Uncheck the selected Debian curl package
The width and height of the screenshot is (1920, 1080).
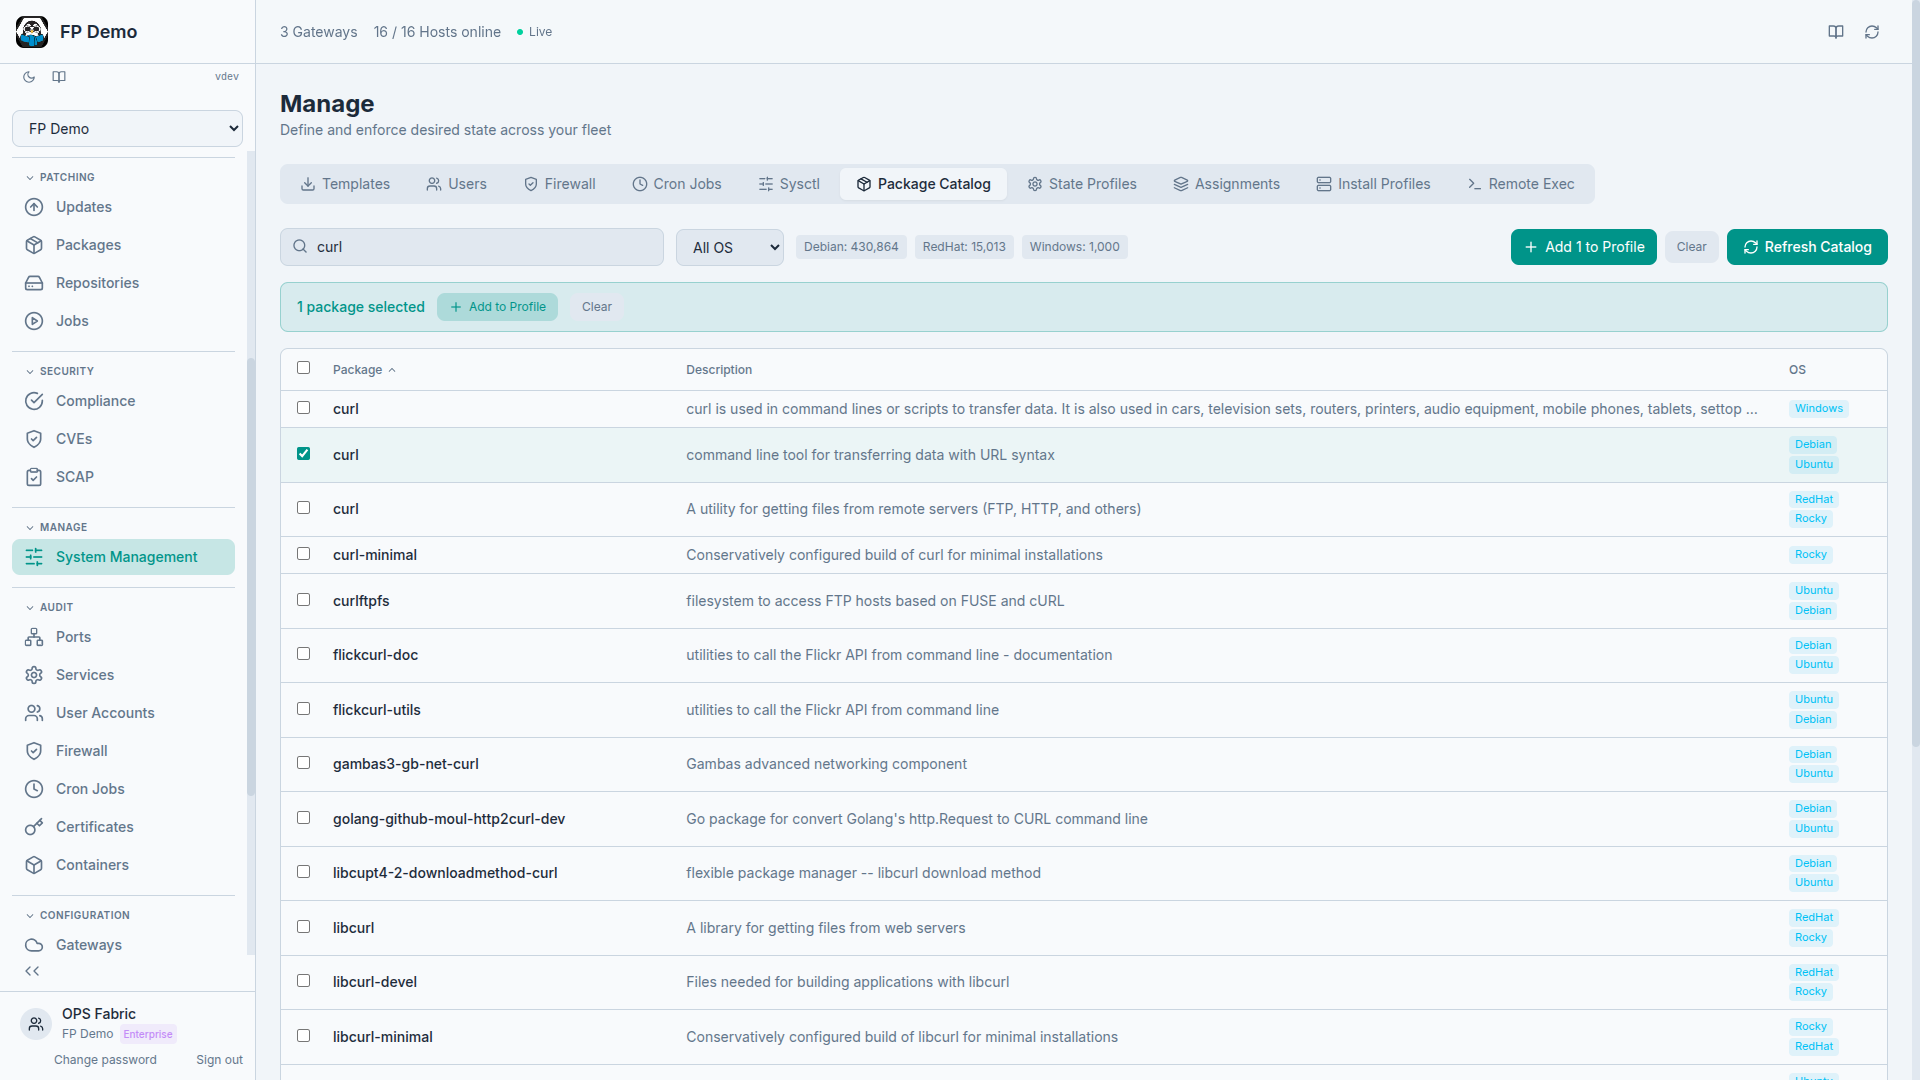coord(303,453)
